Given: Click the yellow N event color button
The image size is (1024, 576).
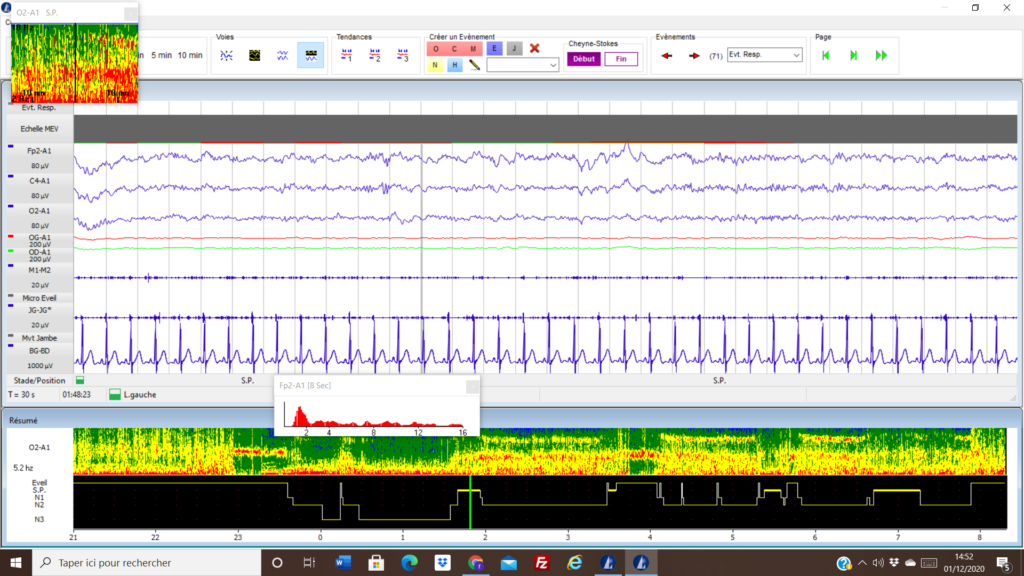Looking at the screenshot, I should point(435,65).
